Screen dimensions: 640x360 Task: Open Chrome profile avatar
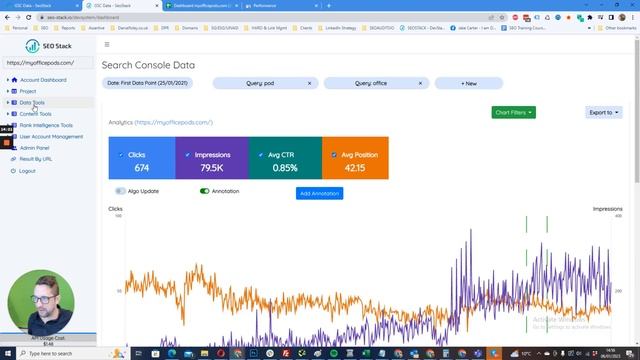coord(622,18)
